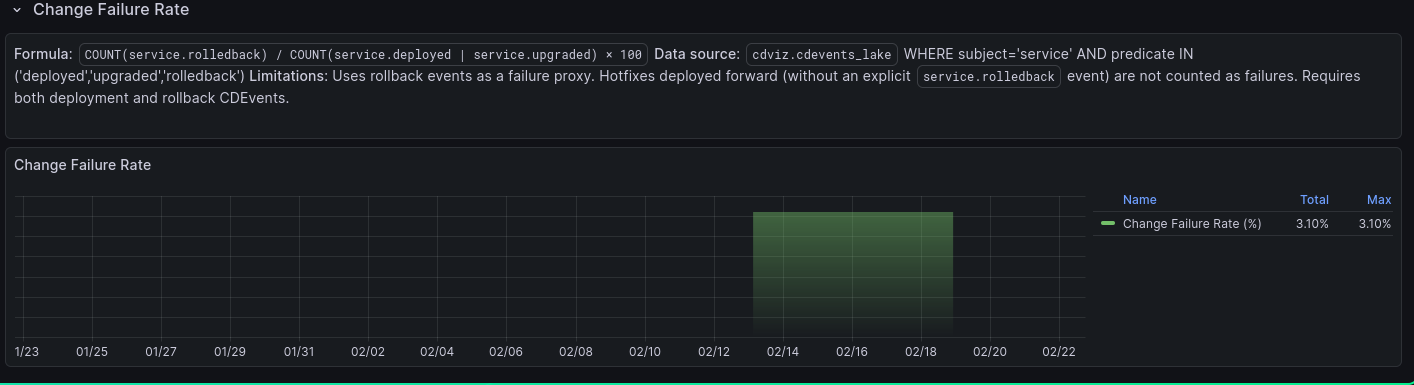The image size is (1414, 385).
Task: Click the 02/22 x-axis date label
Action: click(1058, 352)
